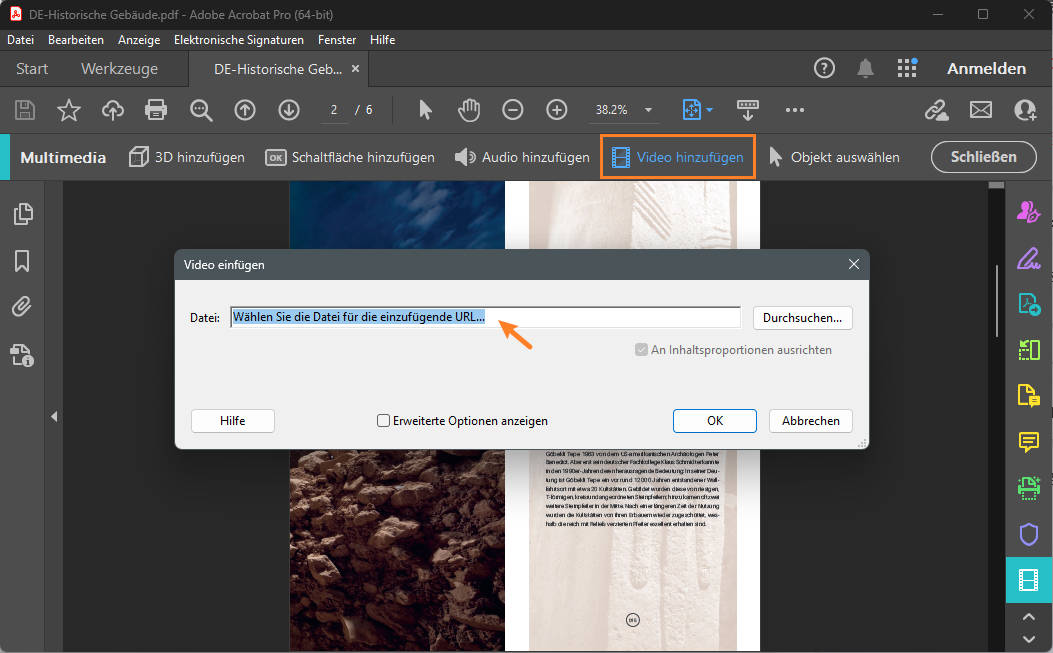Image resolution: width=1053 pixels, height=653 pixels.
Task: Collapse the left navigation pane arrow
Action: [54, 417]
